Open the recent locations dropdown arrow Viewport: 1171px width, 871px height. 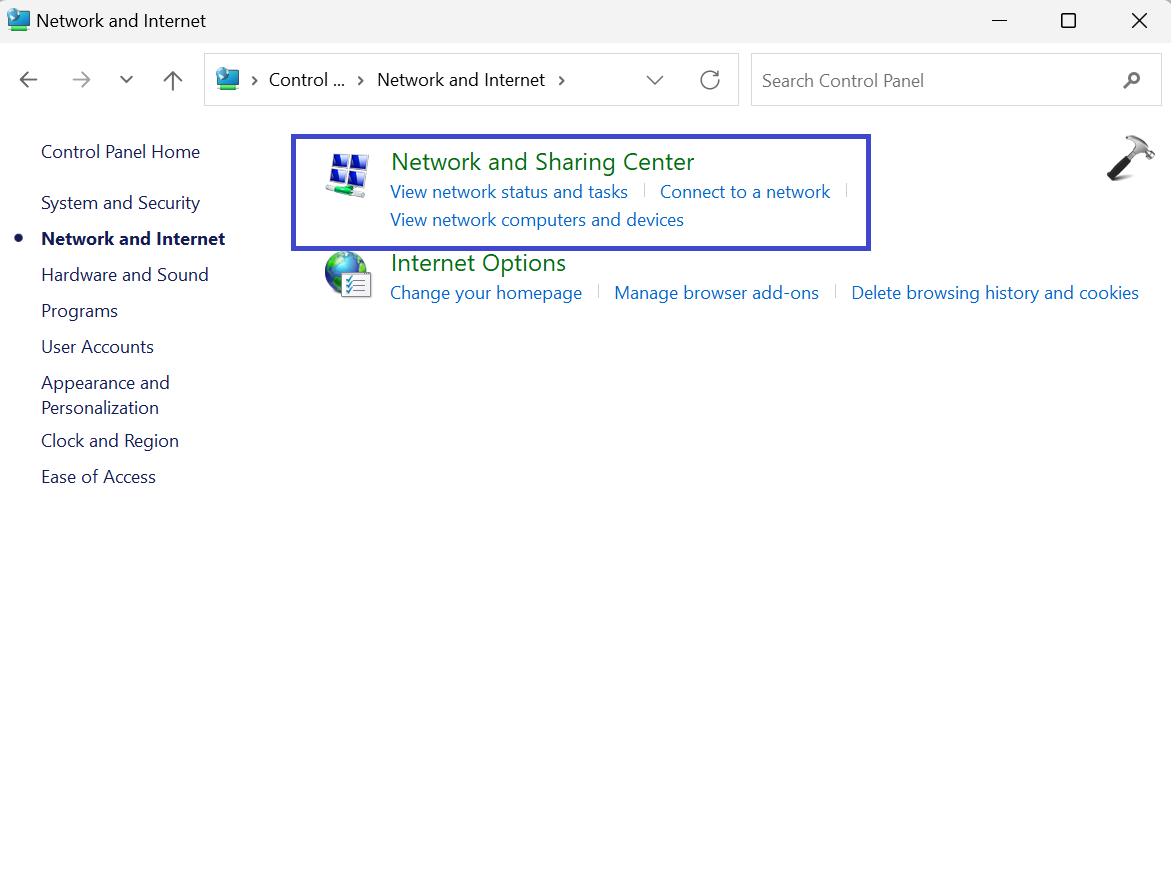point(126,80)
